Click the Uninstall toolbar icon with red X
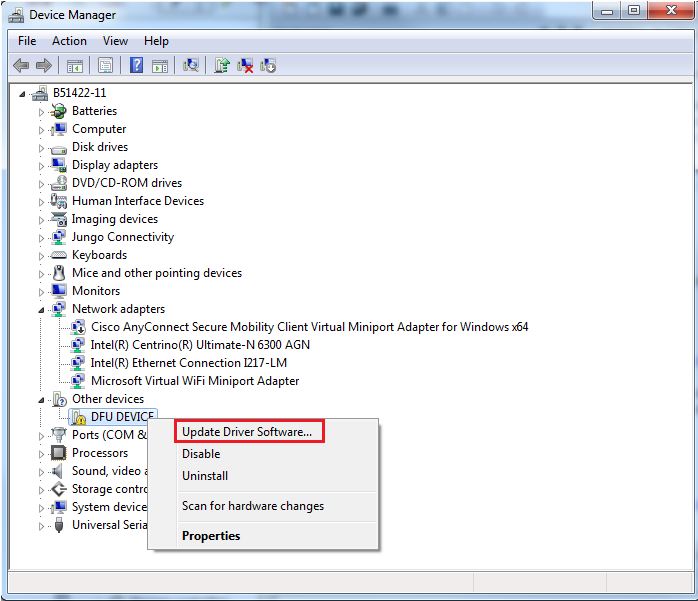 pyautogui.click(x=245, y=66)
